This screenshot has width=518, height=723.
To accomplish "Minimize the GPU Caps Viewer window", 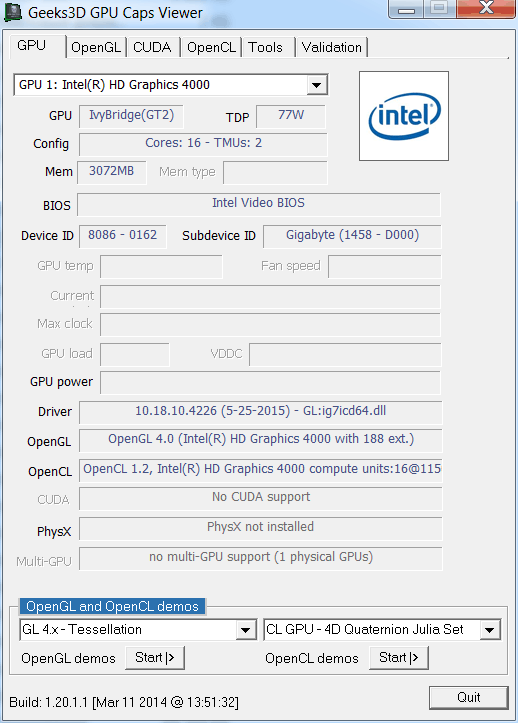I will coord(406,9).
